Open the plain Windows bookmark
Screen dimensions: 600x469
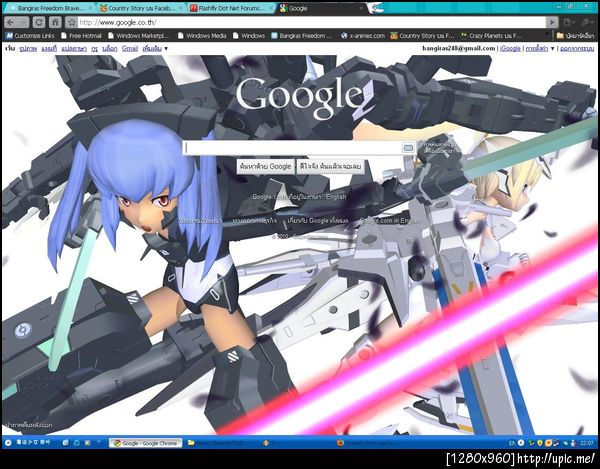click(x=249, y=36)
